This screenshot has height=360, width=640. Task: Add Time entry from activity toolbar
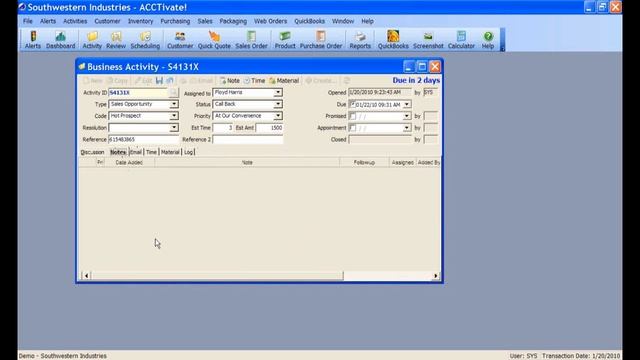pyautogui.click(x=254, y=81)
